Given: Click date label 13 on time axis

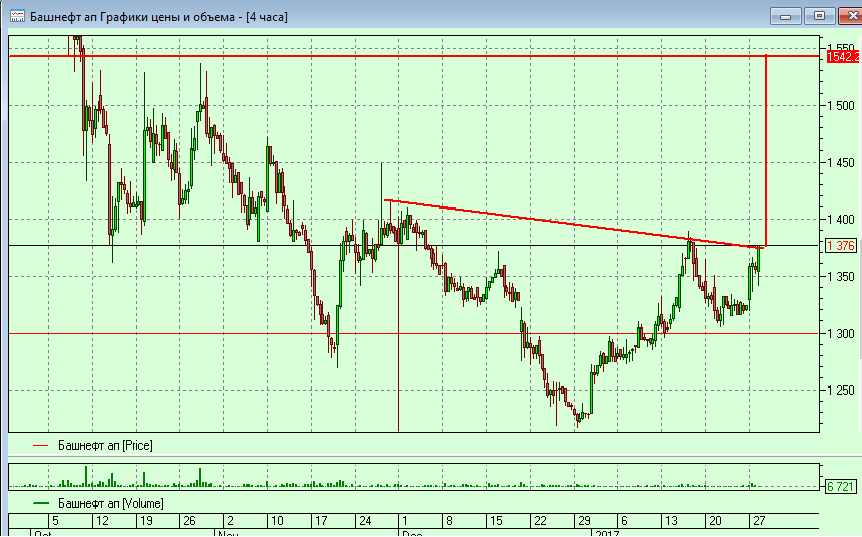Looking at the screenshot, I should (x=671, y=521).
